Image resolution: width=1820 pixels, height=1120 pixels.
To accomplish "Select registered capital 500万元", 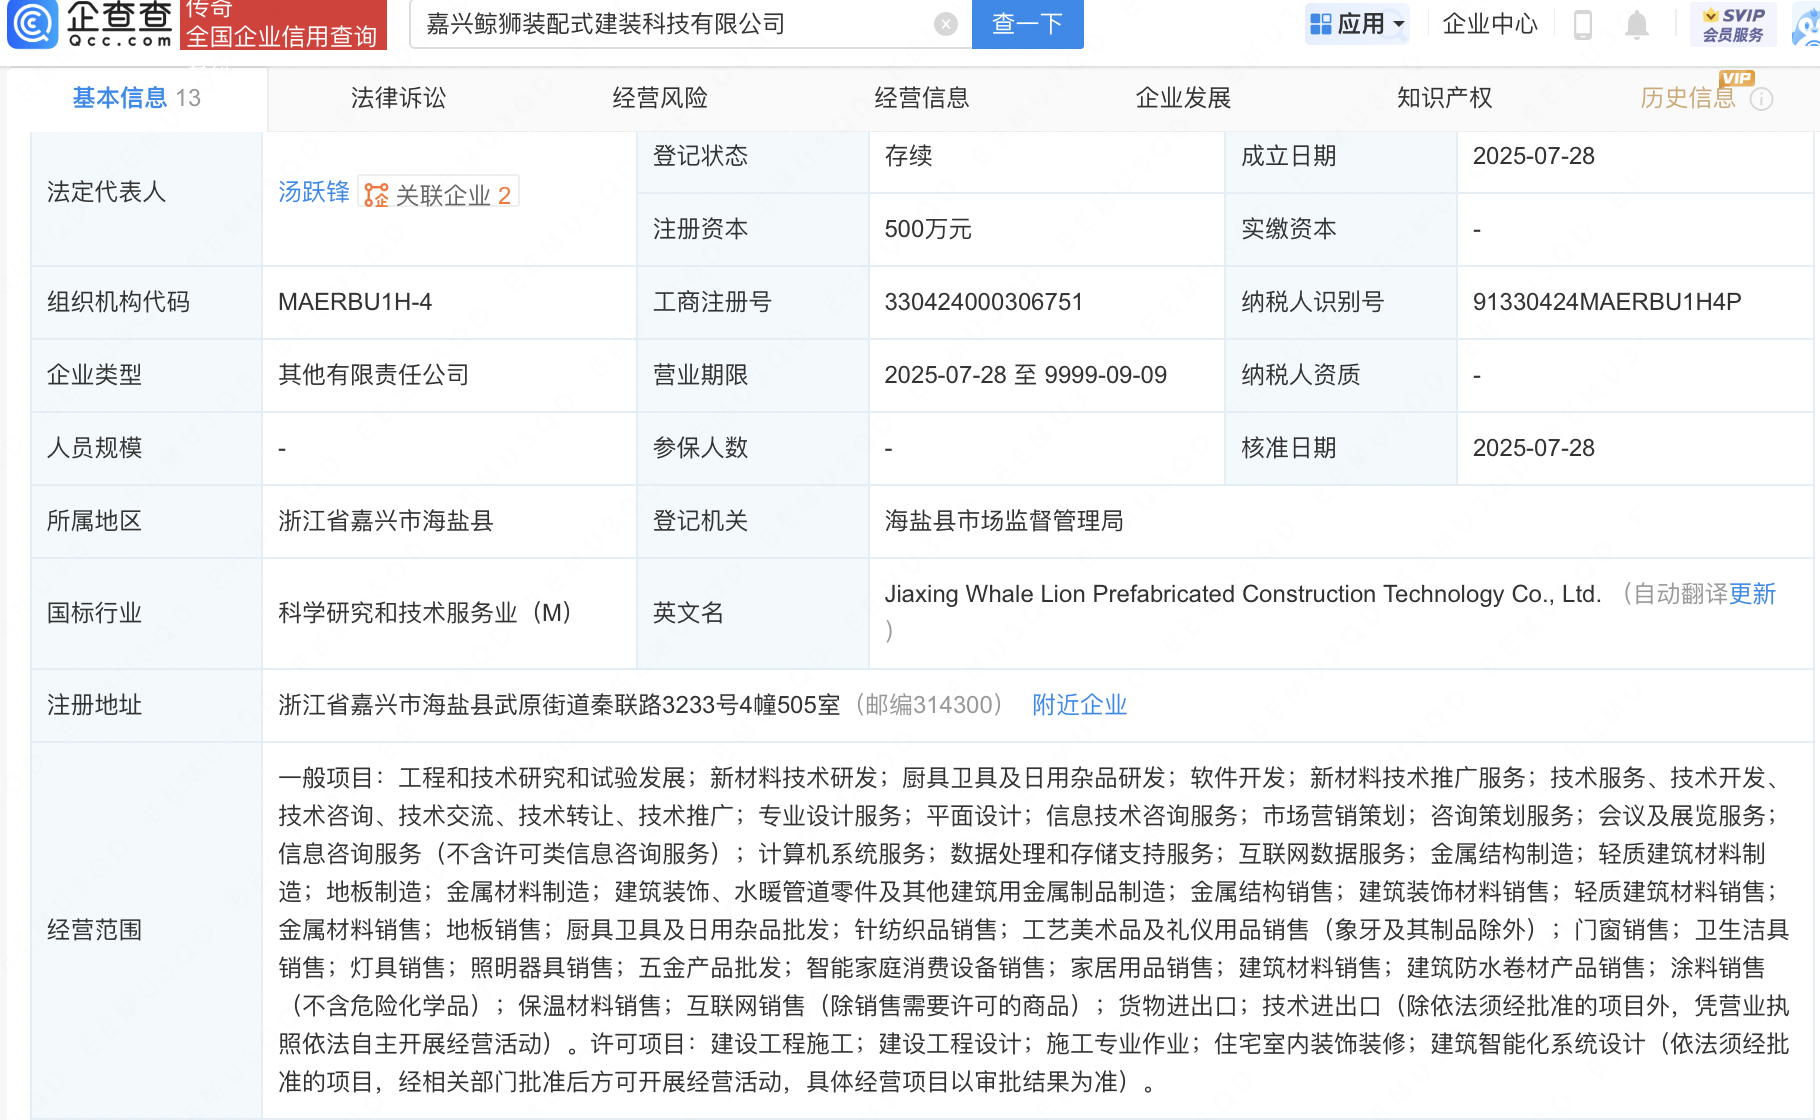I will point(928,229).
